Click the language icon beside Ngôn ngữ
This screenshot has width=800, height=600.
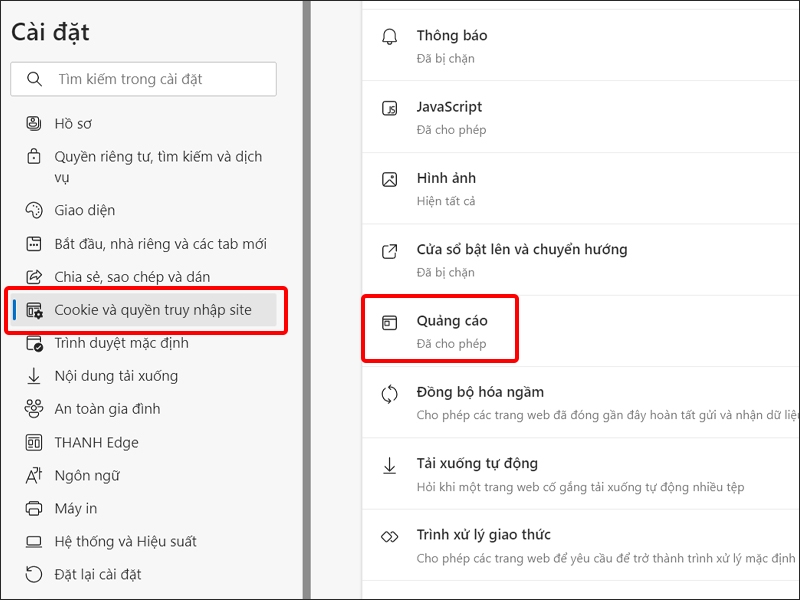(33, 475)
